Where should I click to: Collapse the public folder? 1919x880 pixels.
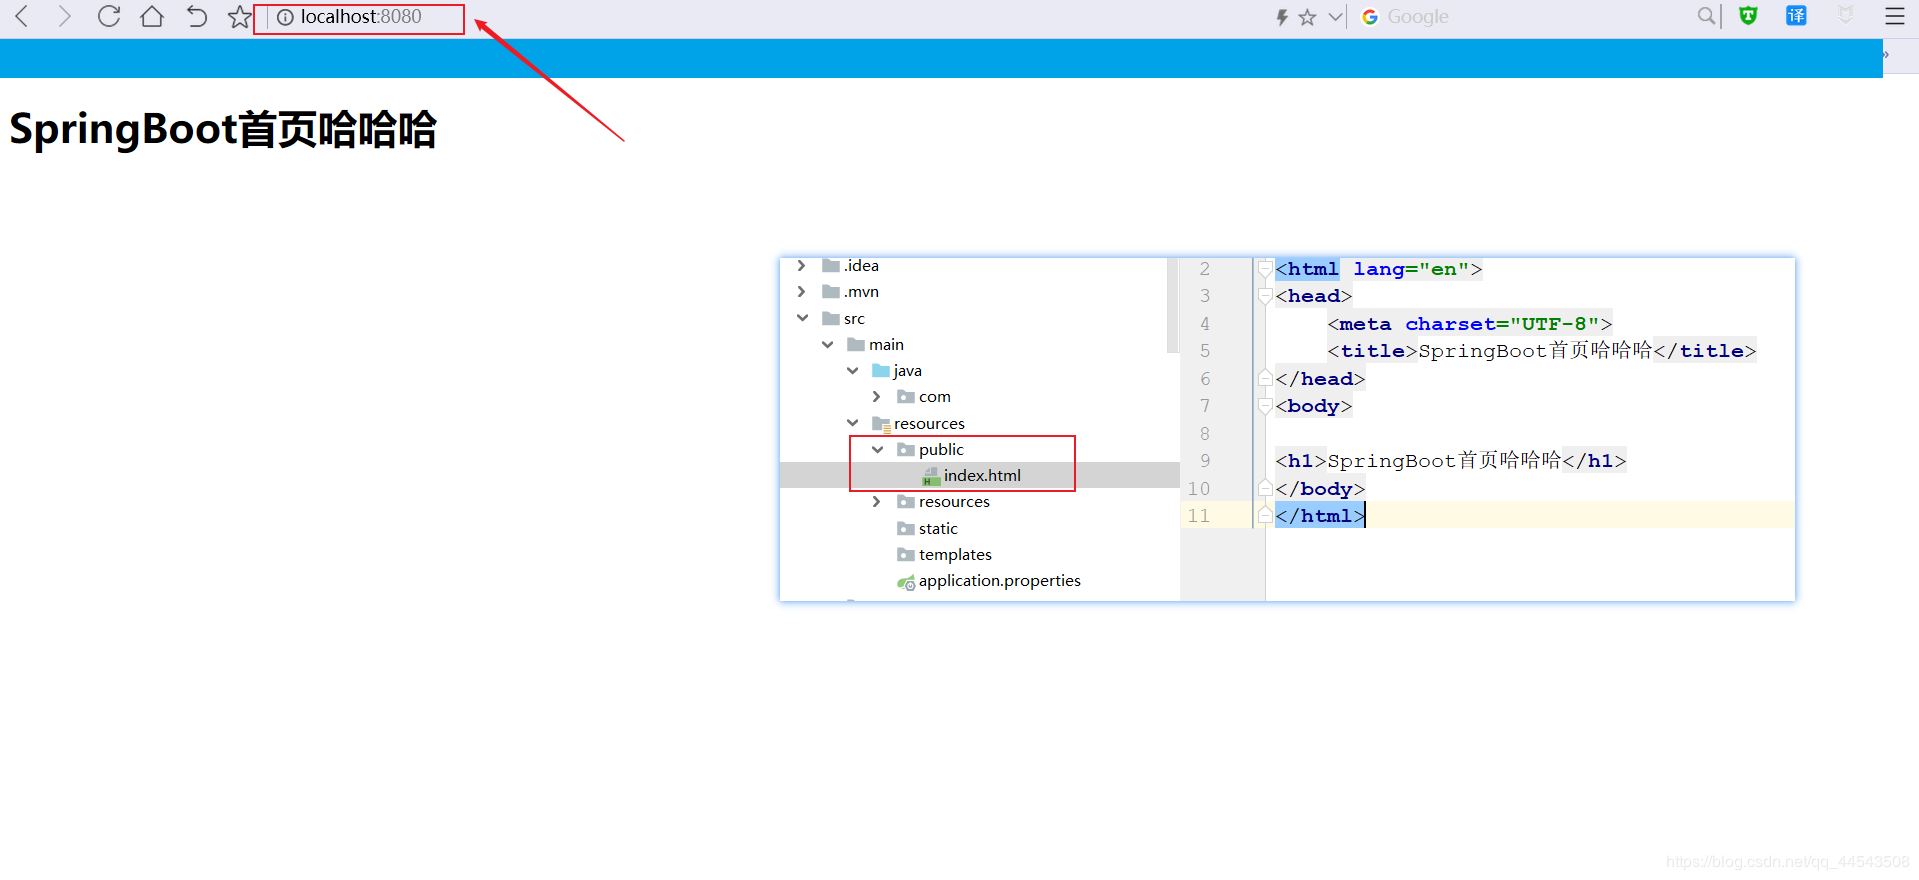coord(877,450)
